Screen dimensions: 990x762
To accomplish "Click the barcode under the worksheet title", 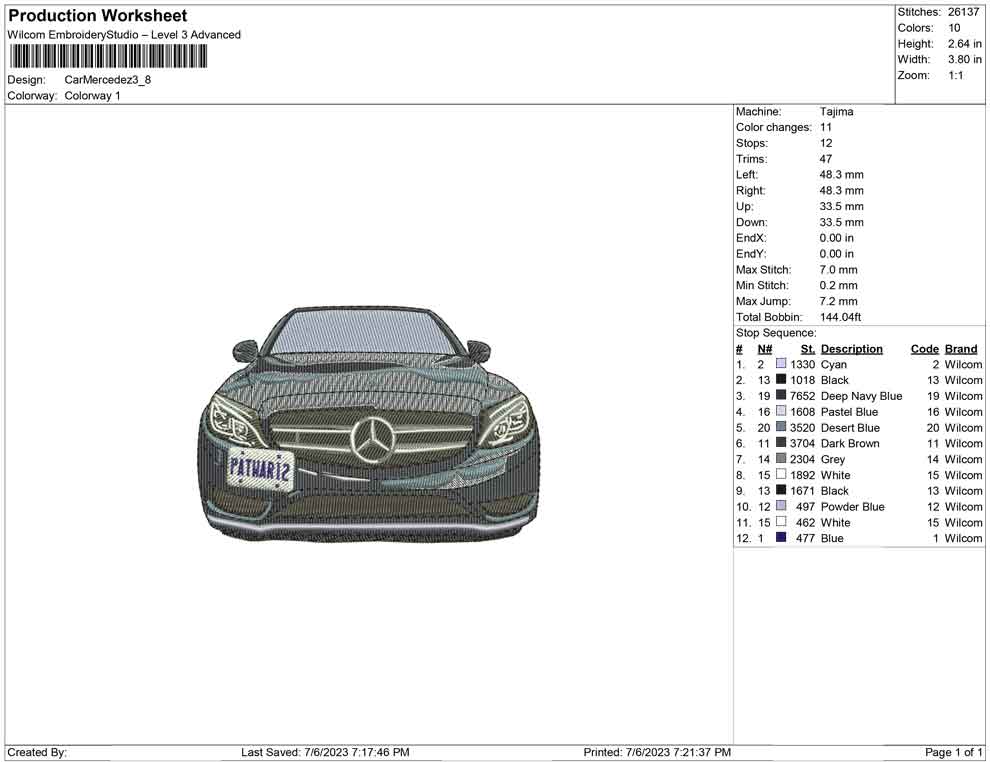I will click(x=108, y=56).
